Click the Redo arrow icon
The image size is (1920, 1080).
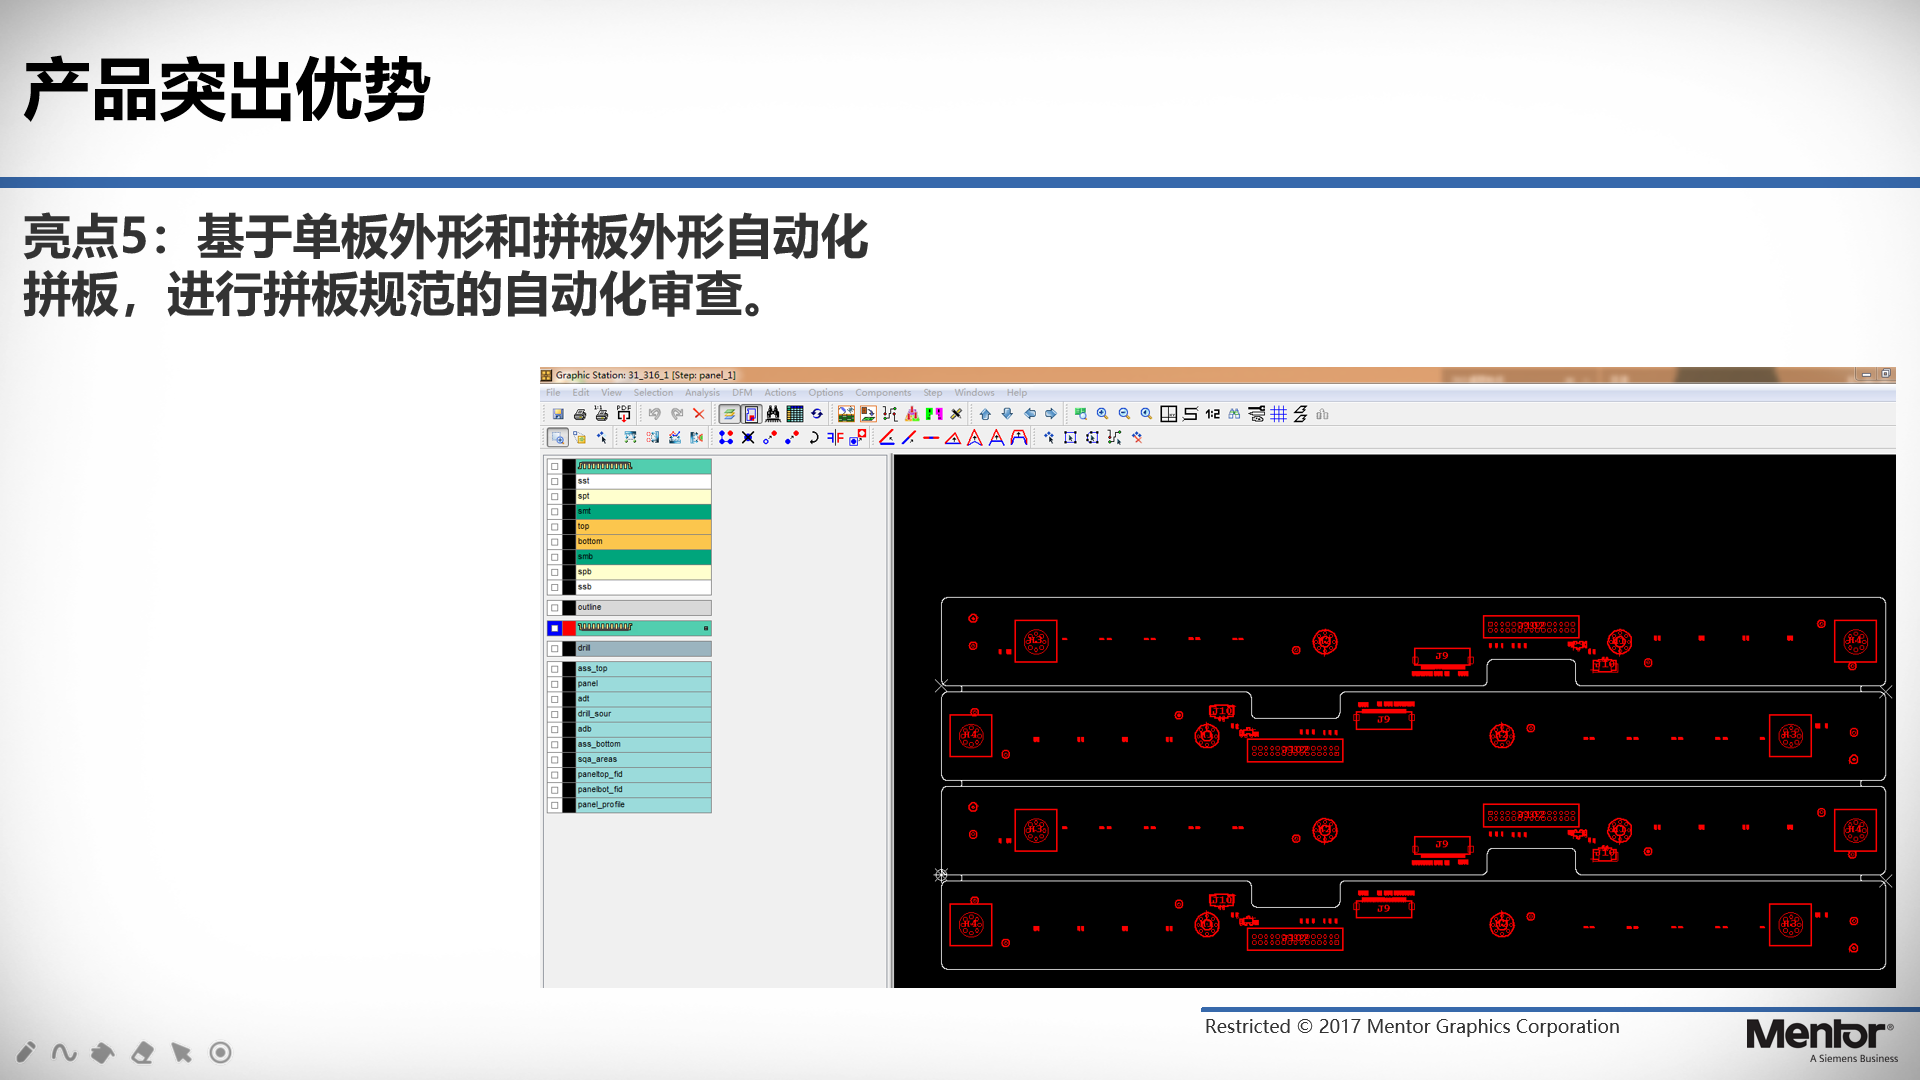point(677,414)
